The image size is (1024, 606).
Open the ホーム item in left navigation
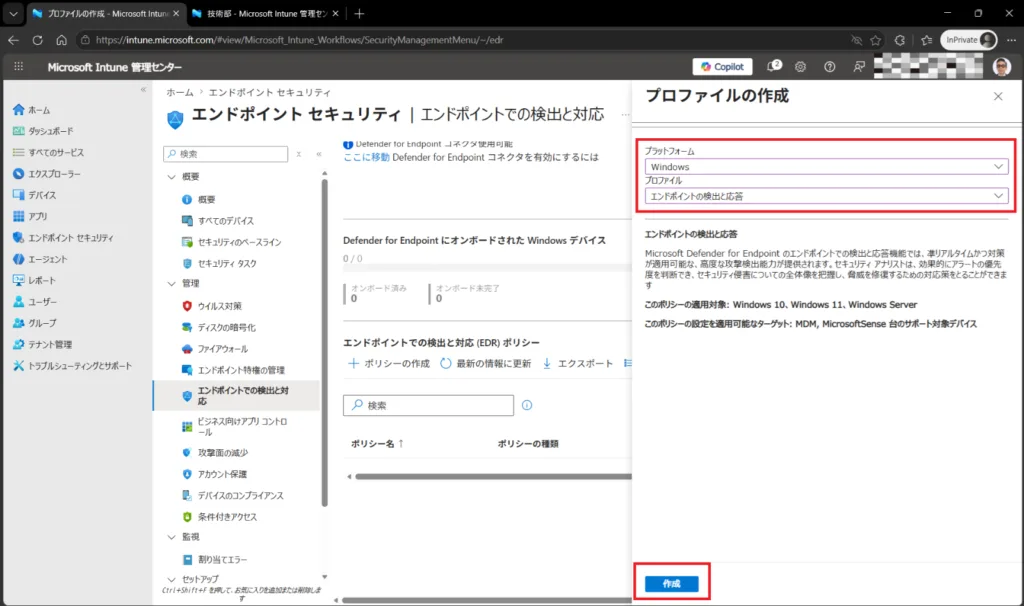pos(31,110)
